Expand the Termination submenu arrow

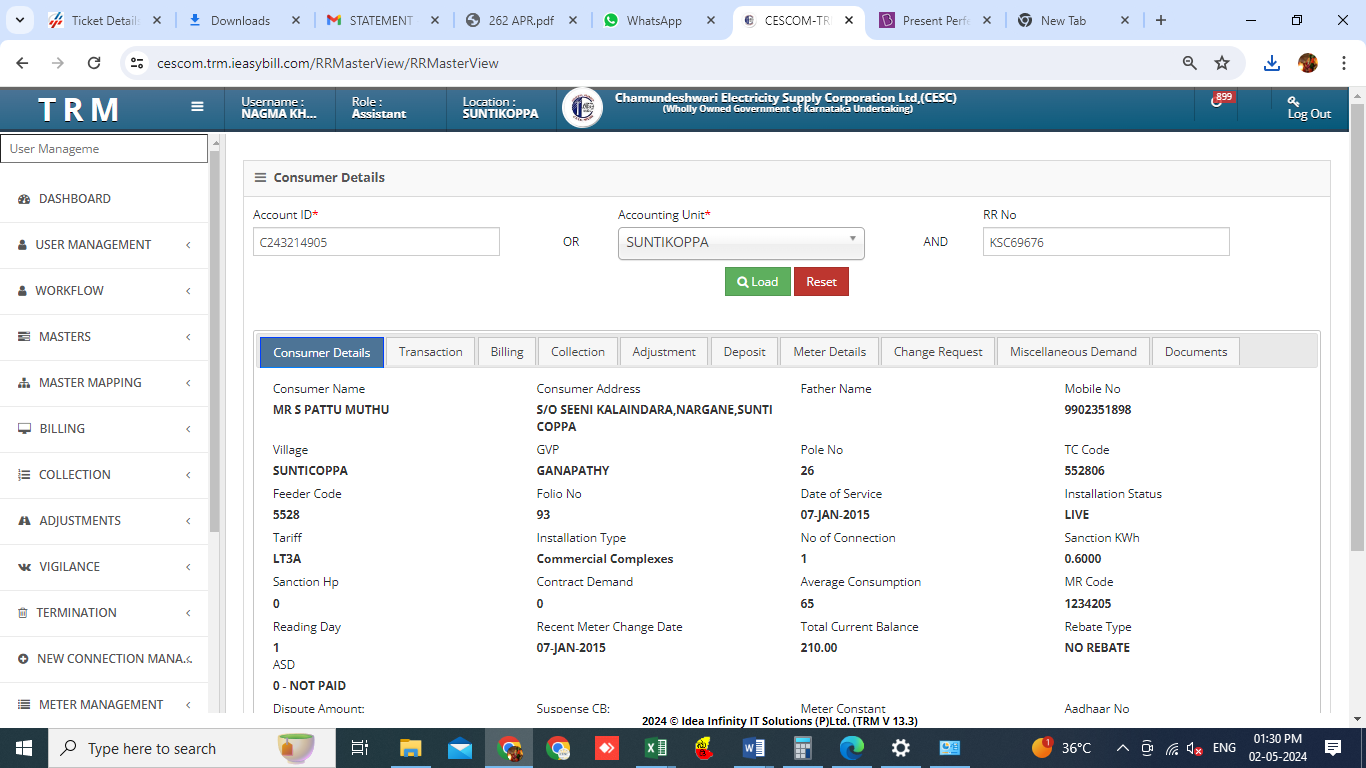188,613
